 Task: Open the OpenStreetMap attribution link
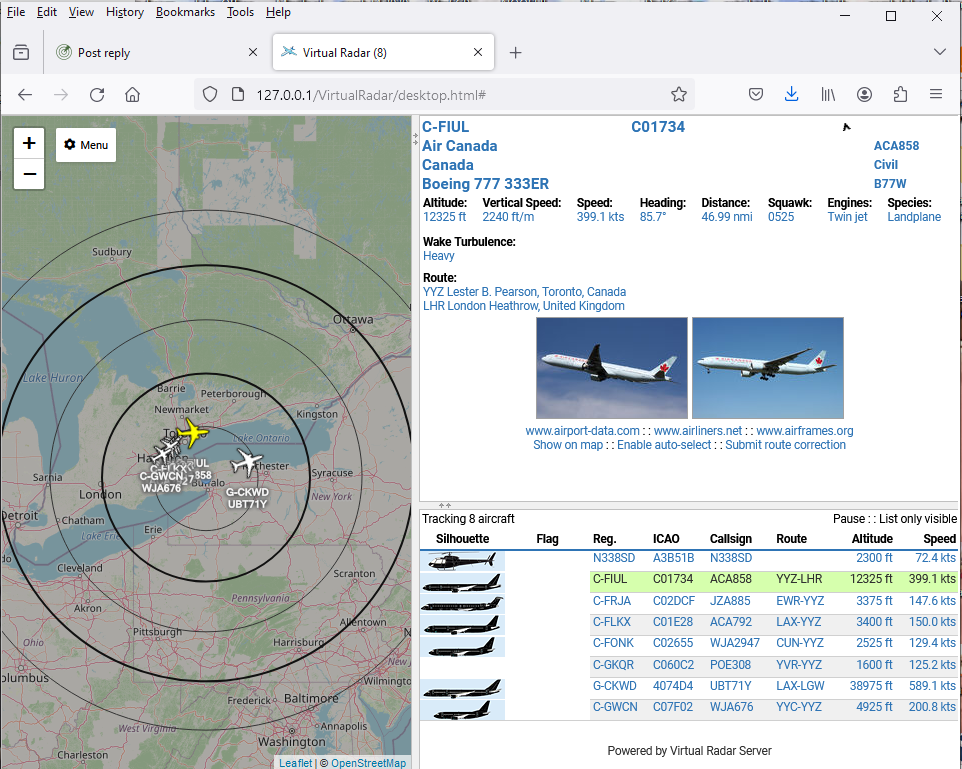click(368, 763)
